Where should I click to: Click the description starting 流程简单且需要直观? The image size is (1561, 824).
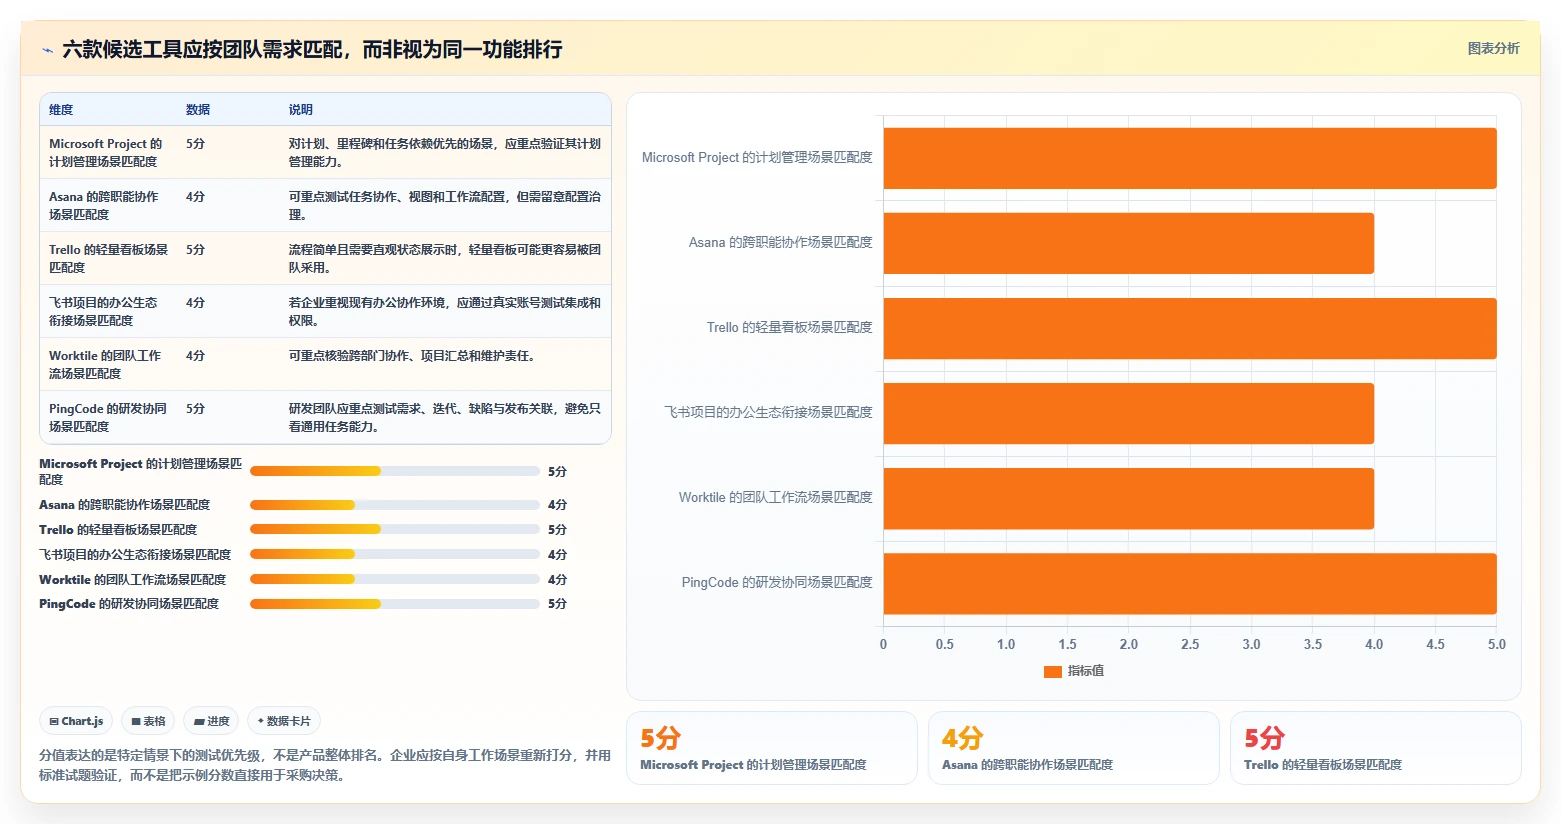coord(445,259)
